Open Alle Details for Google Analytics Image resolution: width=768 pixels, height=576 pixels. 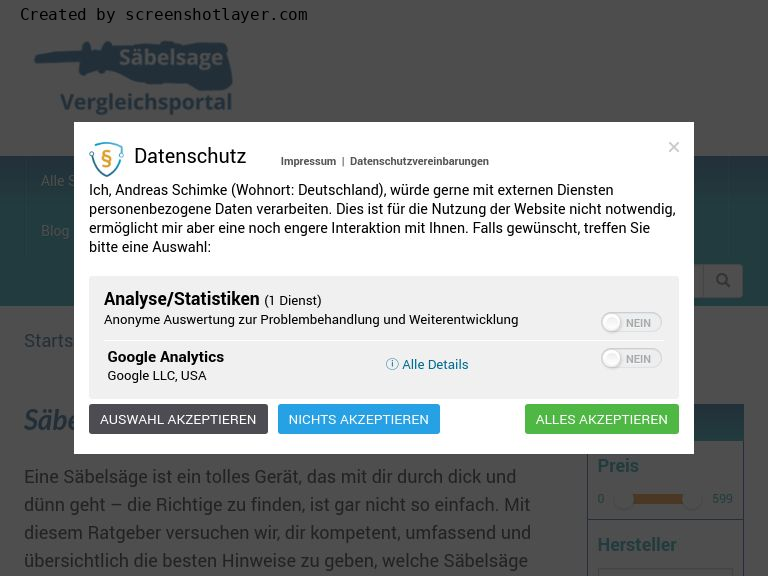click(x=435, y=364)
